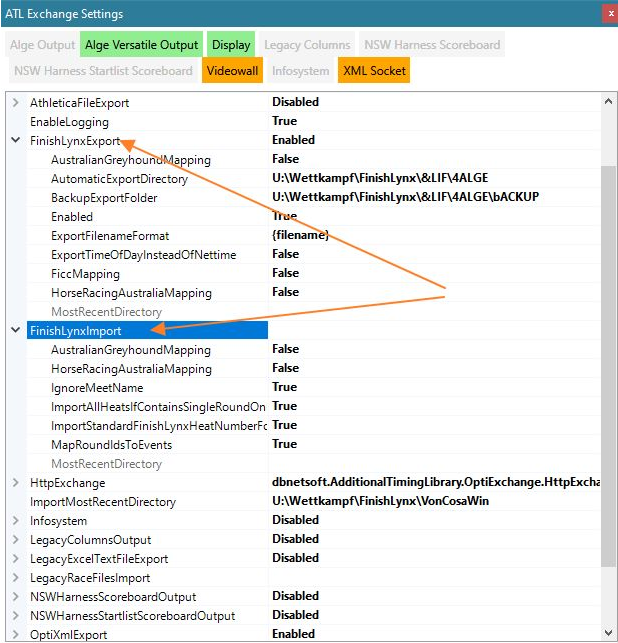Click the vertical scrollbar of the property grid
The height and width of the screenshot is (643, 618).
pos(609,350)
